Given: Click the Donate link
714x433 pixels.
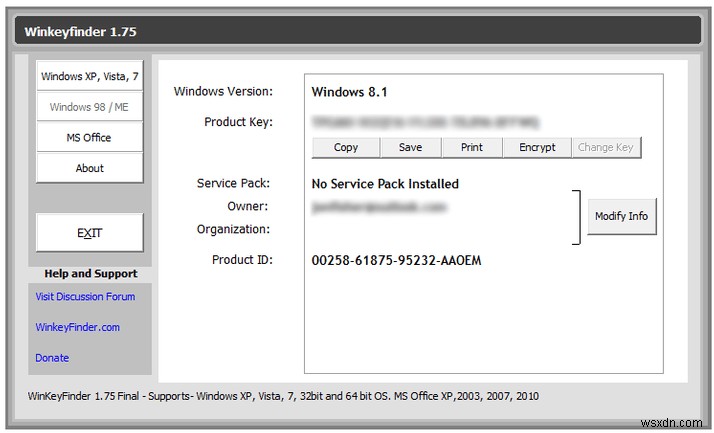Looking at the screenshot, I should [52, 358].
